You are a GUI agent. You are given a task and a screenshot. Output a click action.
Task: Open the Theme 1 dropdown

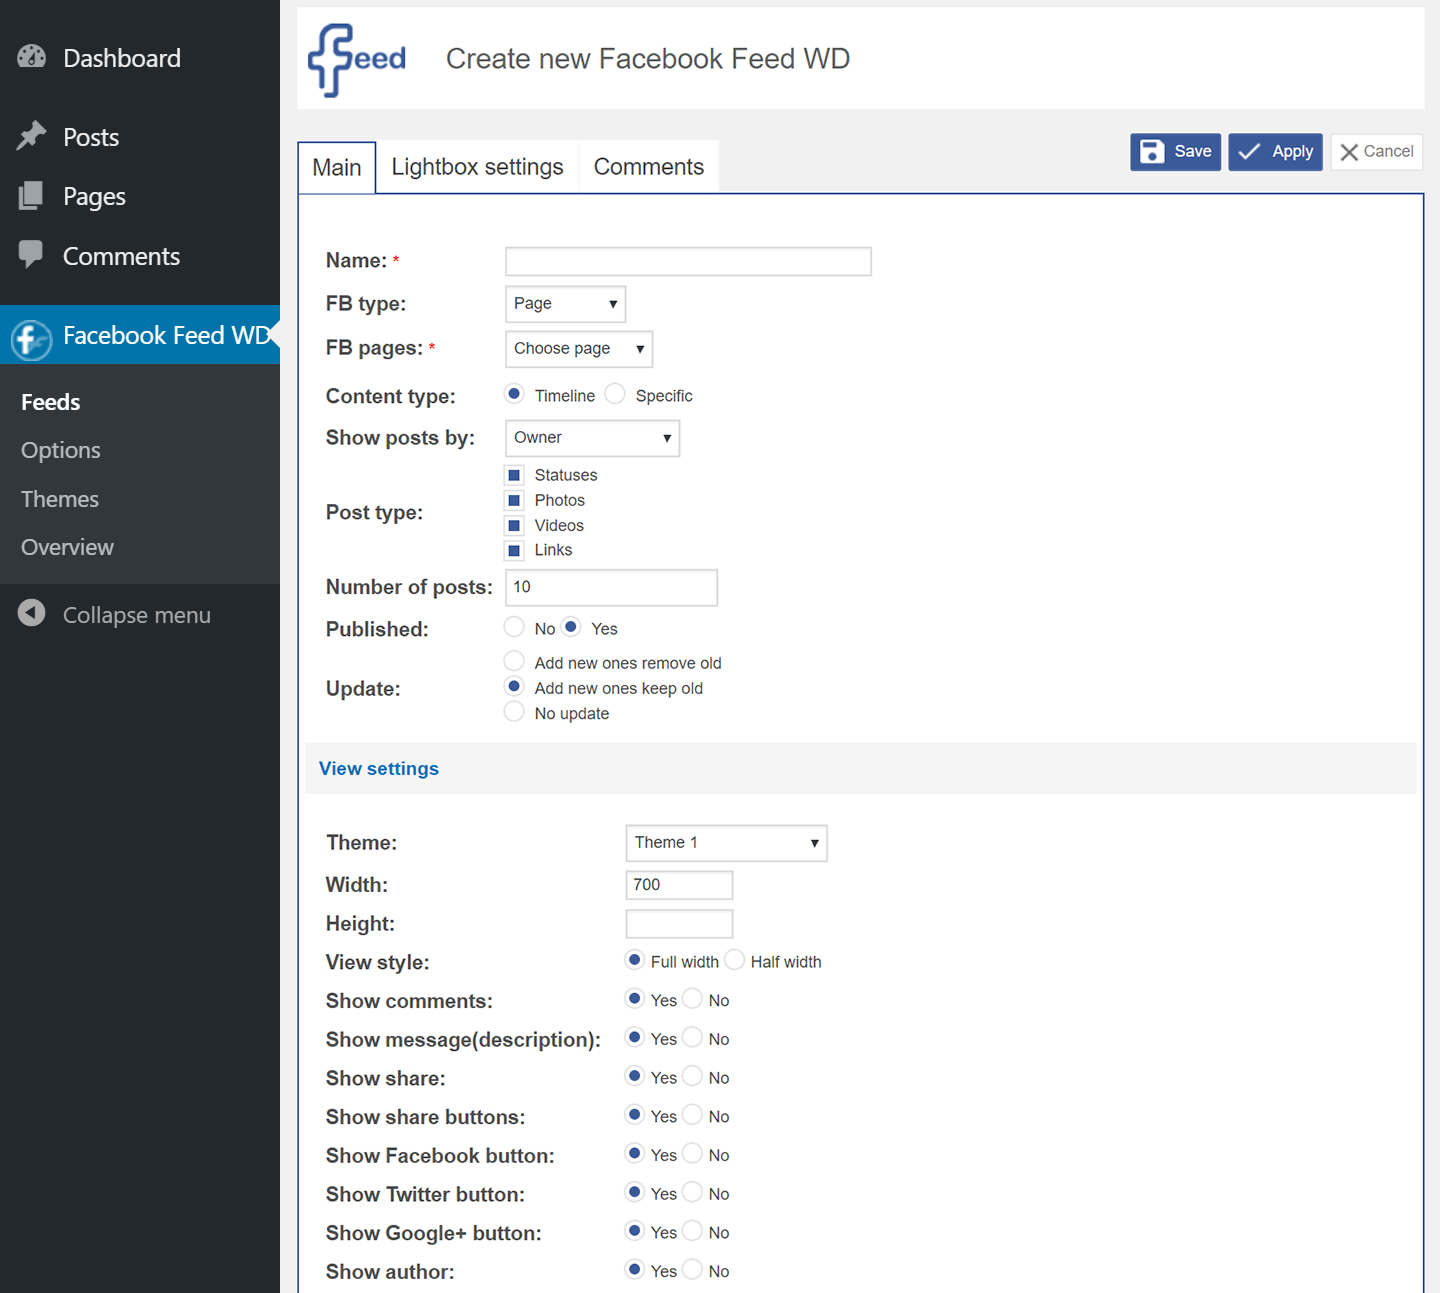tap(726, 843)
